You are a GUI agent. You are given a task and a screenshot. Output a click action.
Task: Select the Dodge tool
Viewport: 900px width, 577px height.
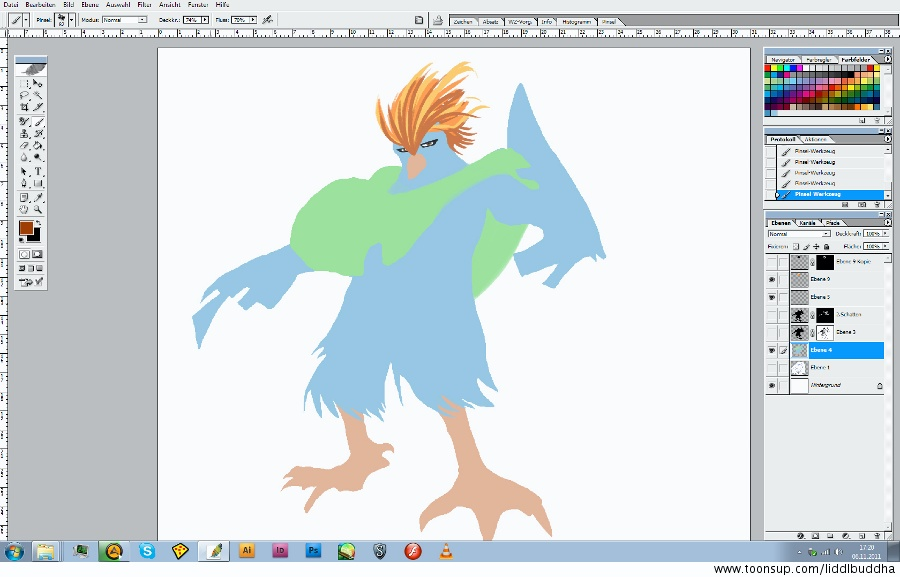38,157
